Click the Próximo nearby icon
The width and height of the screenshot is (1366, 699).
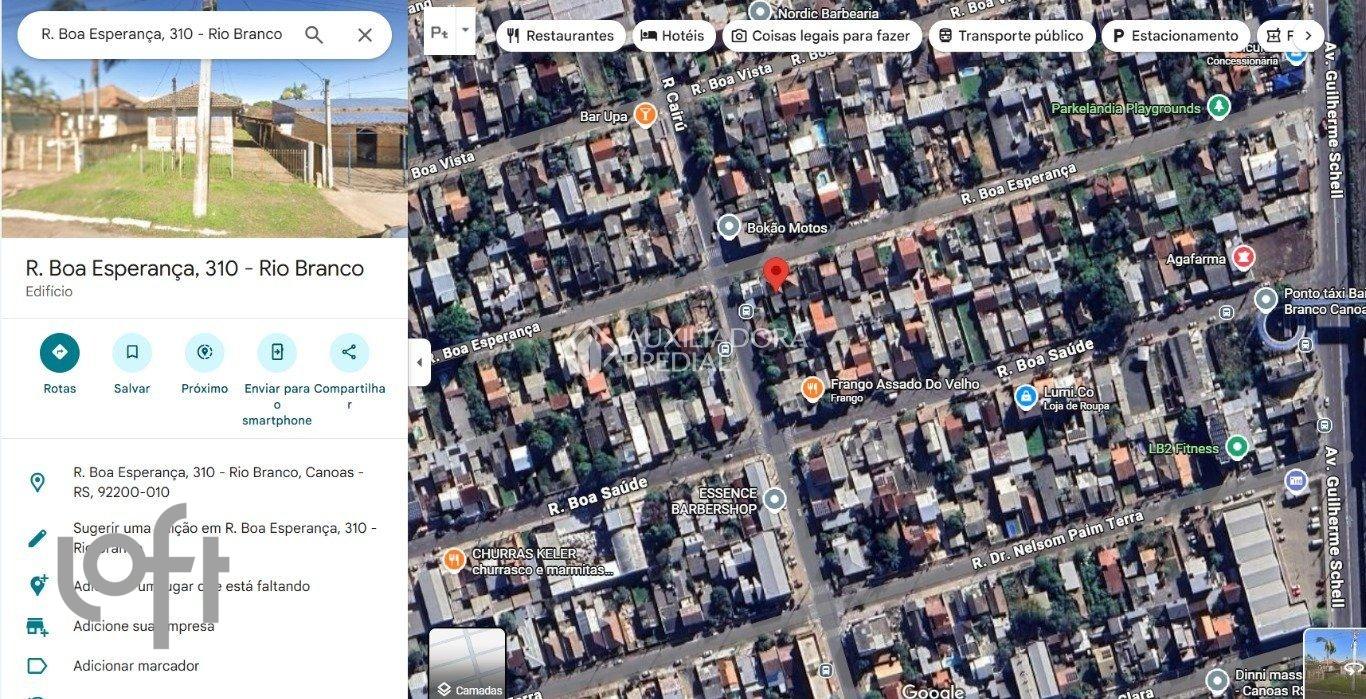205,353
